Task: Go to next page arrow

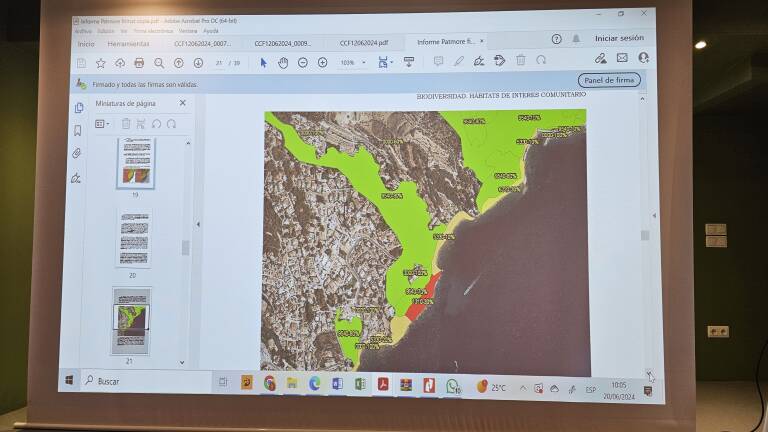Action: pyautogui.click(x=198, y=63)
